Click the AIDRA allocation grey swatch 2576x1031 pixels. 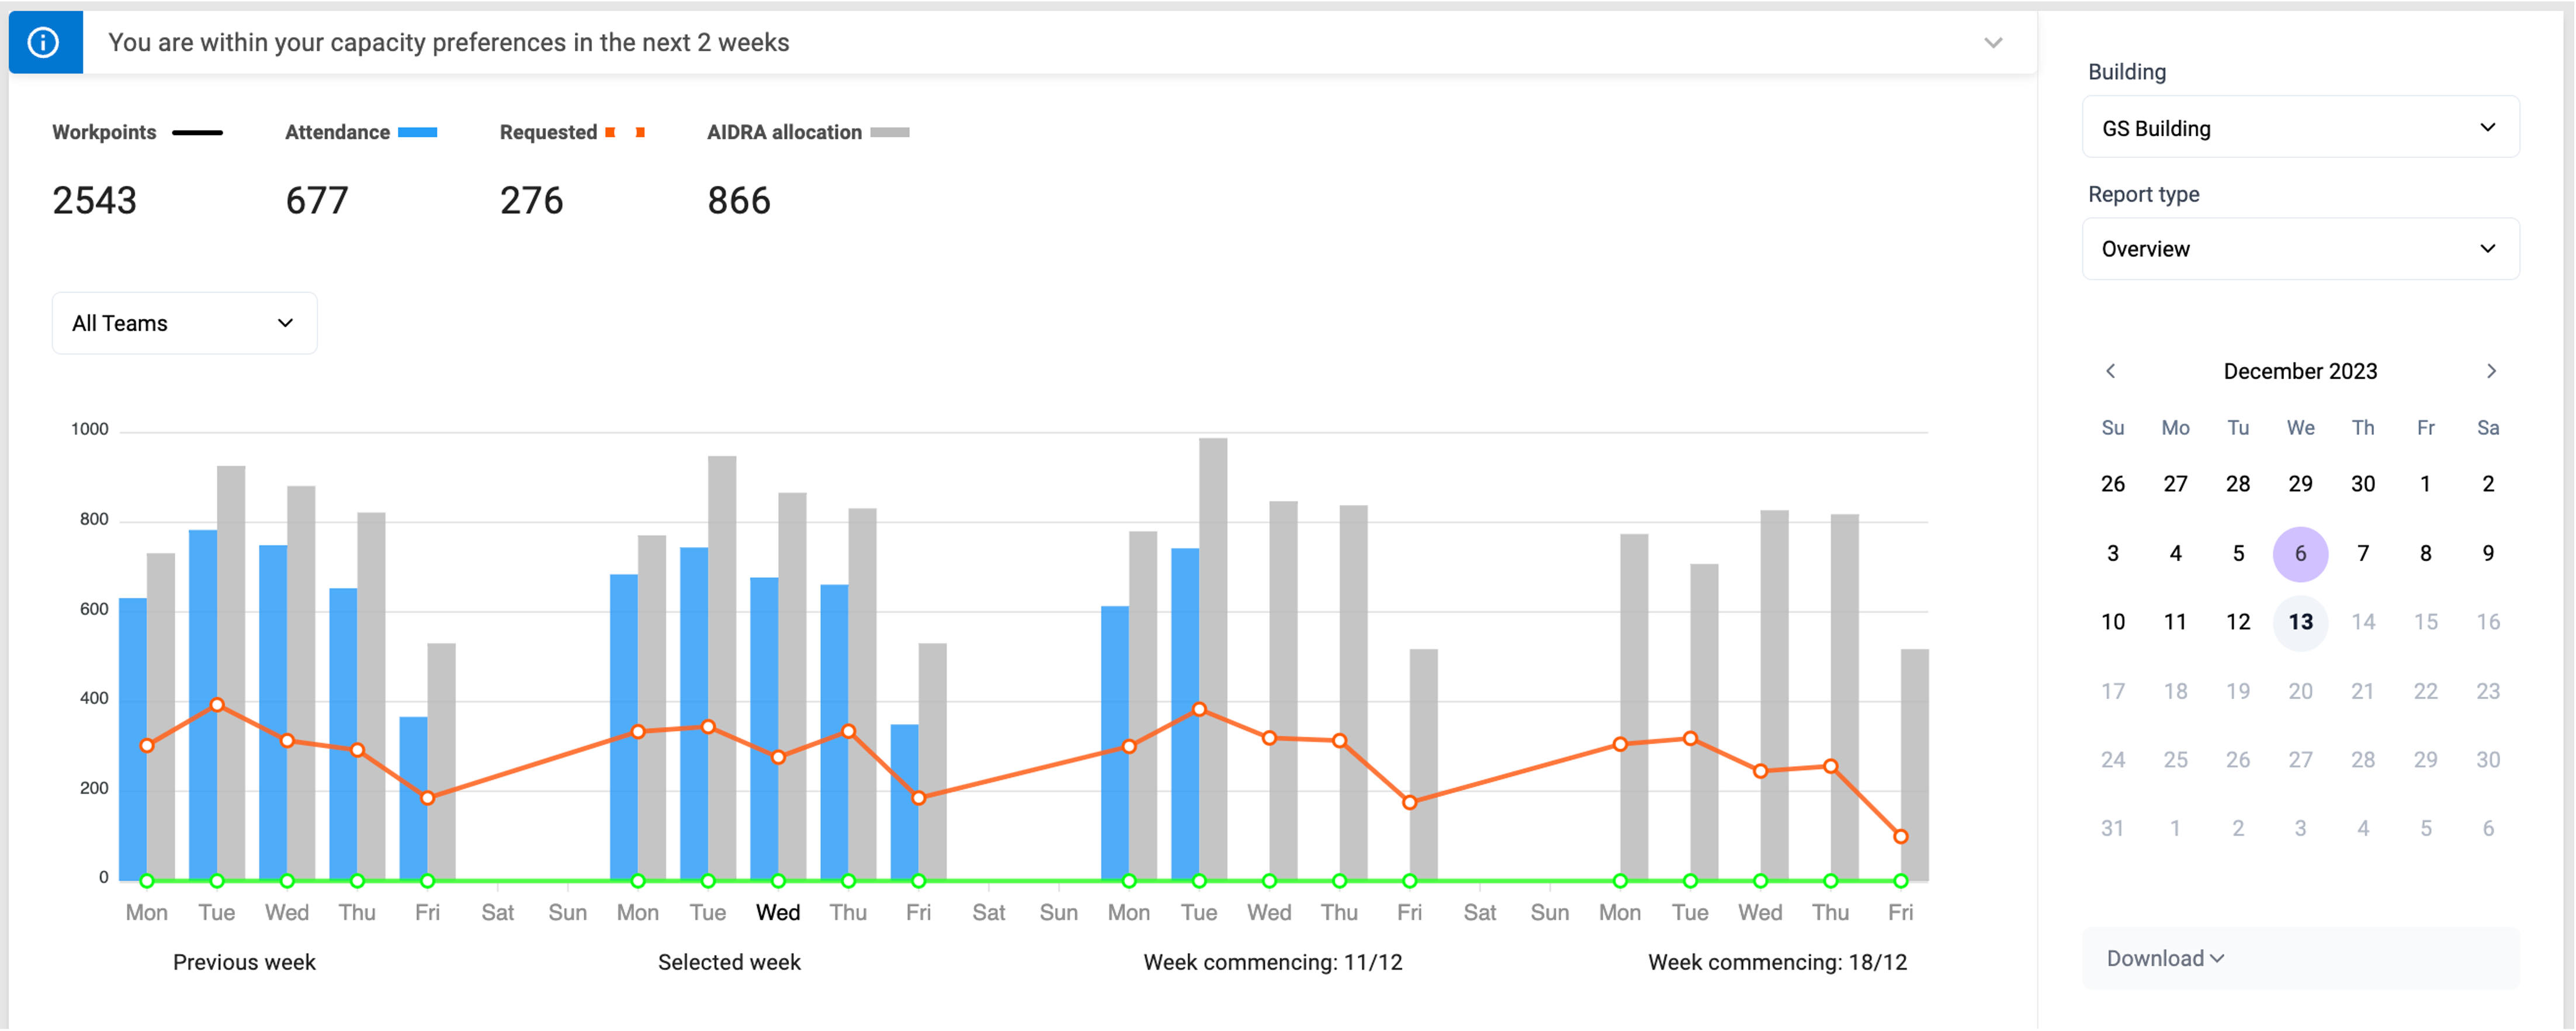889,132
